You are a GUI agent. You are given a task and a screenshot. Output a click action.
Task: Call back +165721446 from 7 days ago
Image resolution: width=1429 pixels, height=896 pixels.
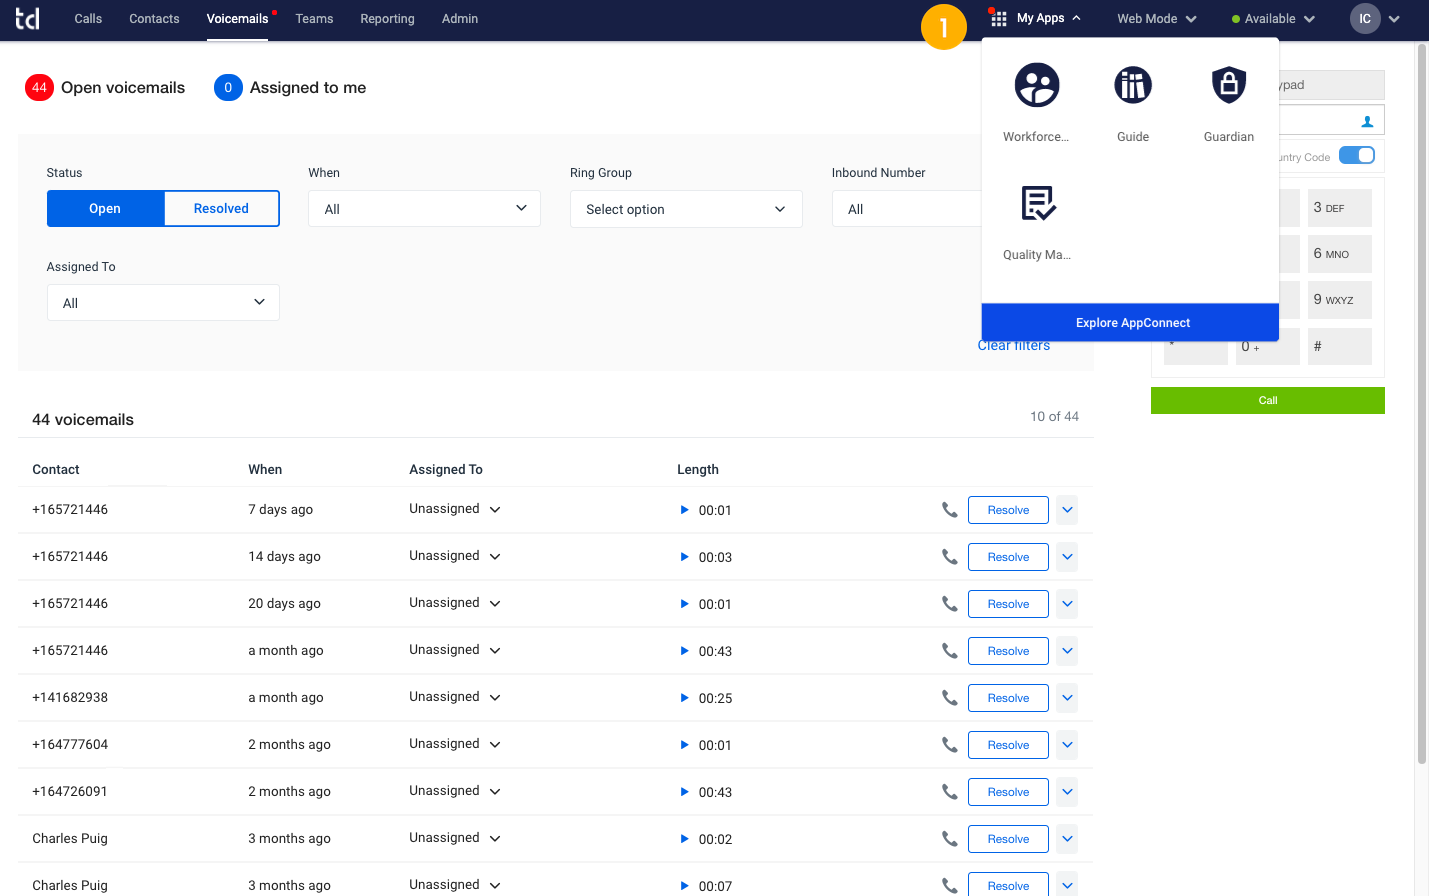coord(949,509)
